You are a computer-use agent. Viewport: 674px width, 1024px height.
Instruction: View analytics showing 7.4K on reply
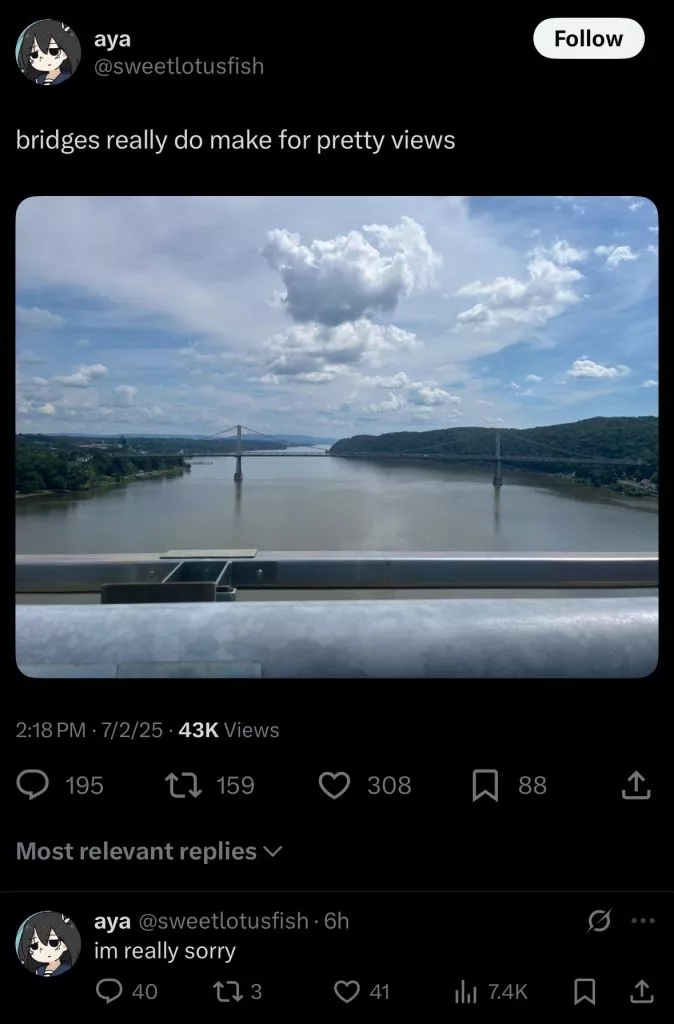click(x=465, y=992)
